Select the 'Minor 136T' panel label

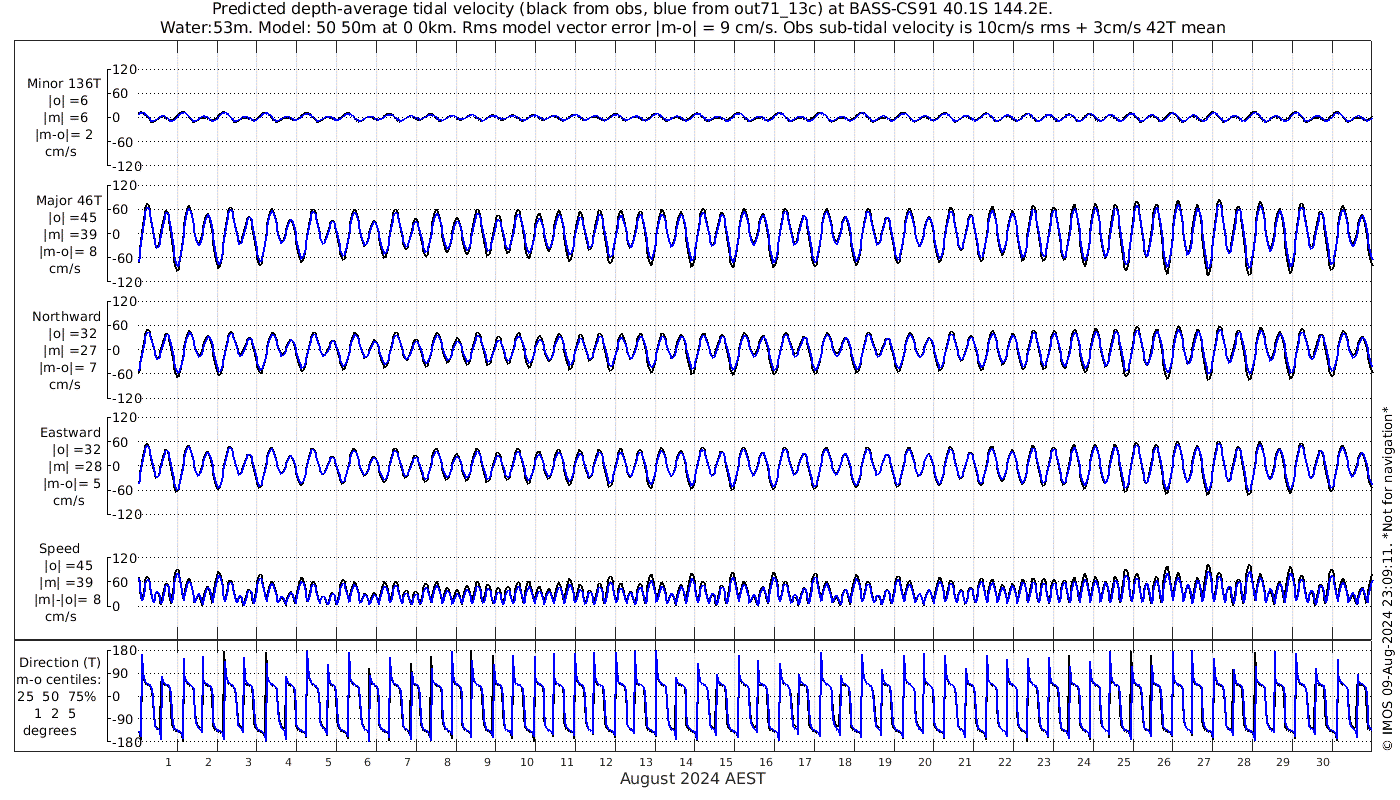coord(64,84)
